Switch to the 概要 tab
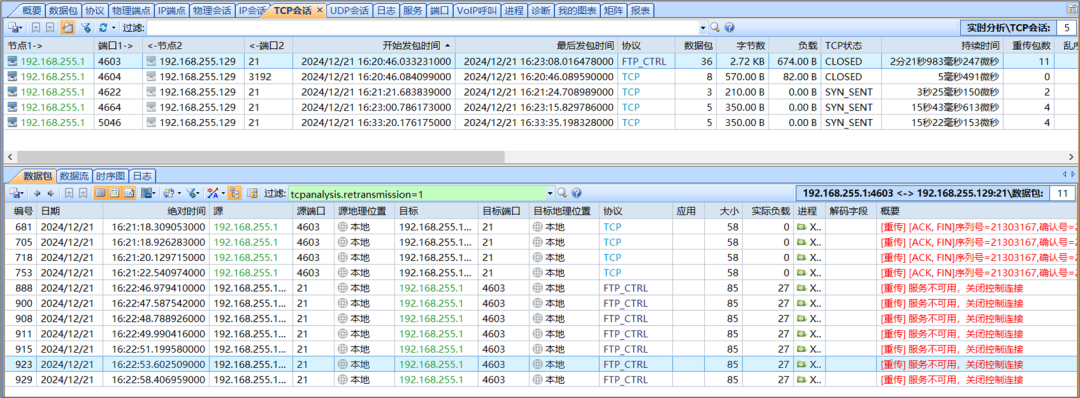 click(31, 10)
